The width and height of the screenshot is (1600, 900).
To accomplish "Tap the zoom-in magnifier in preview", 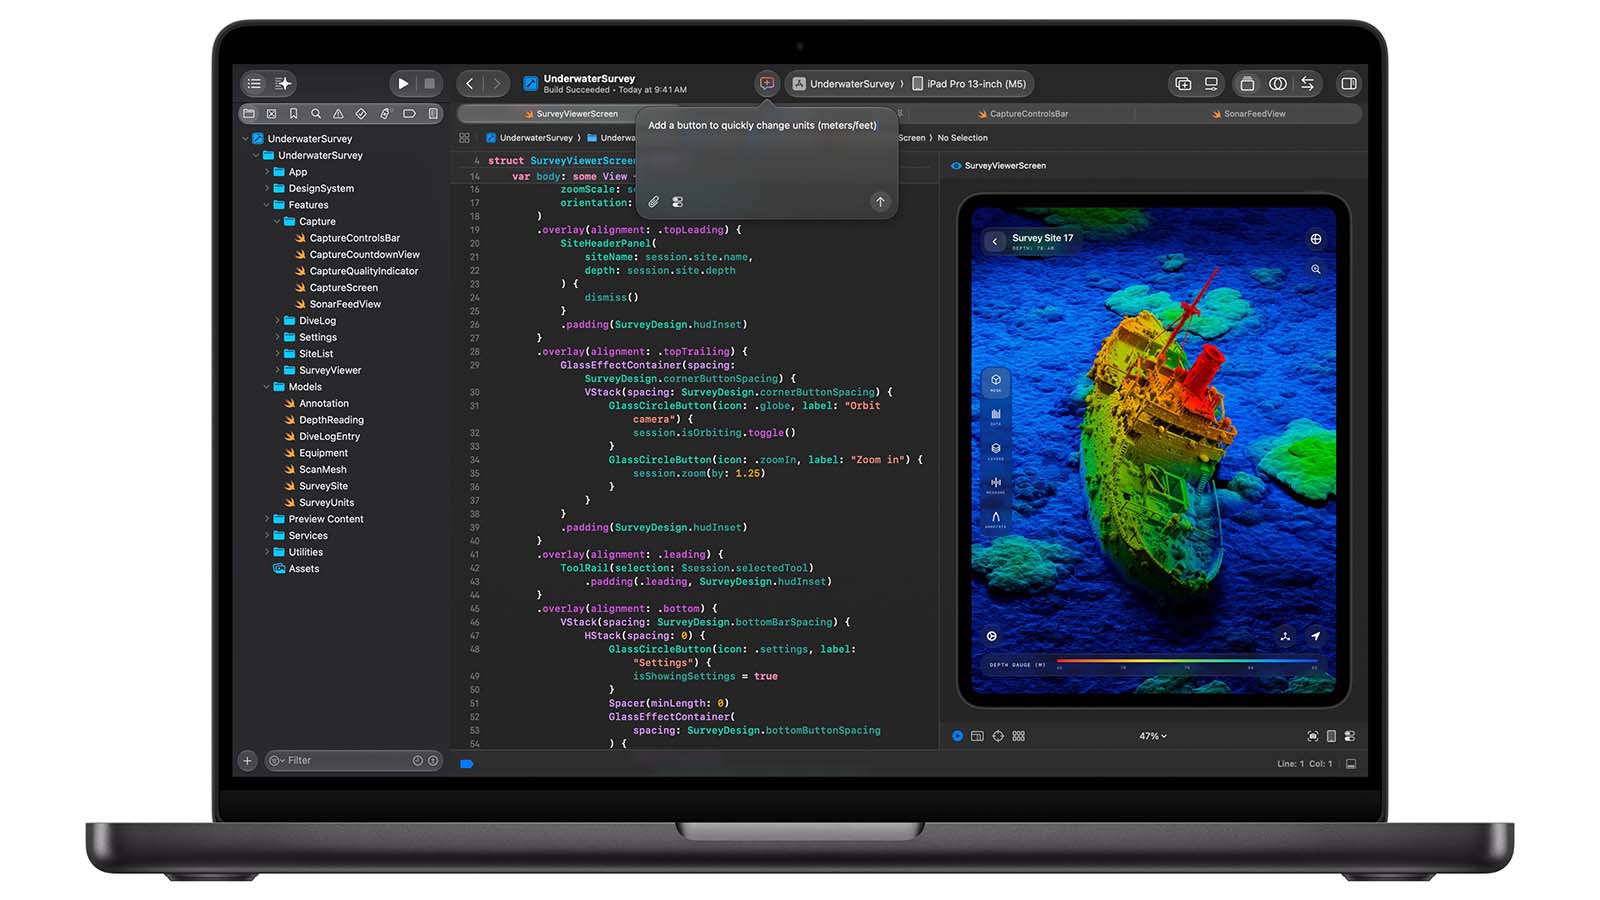I will click(x=1316, y=269).
